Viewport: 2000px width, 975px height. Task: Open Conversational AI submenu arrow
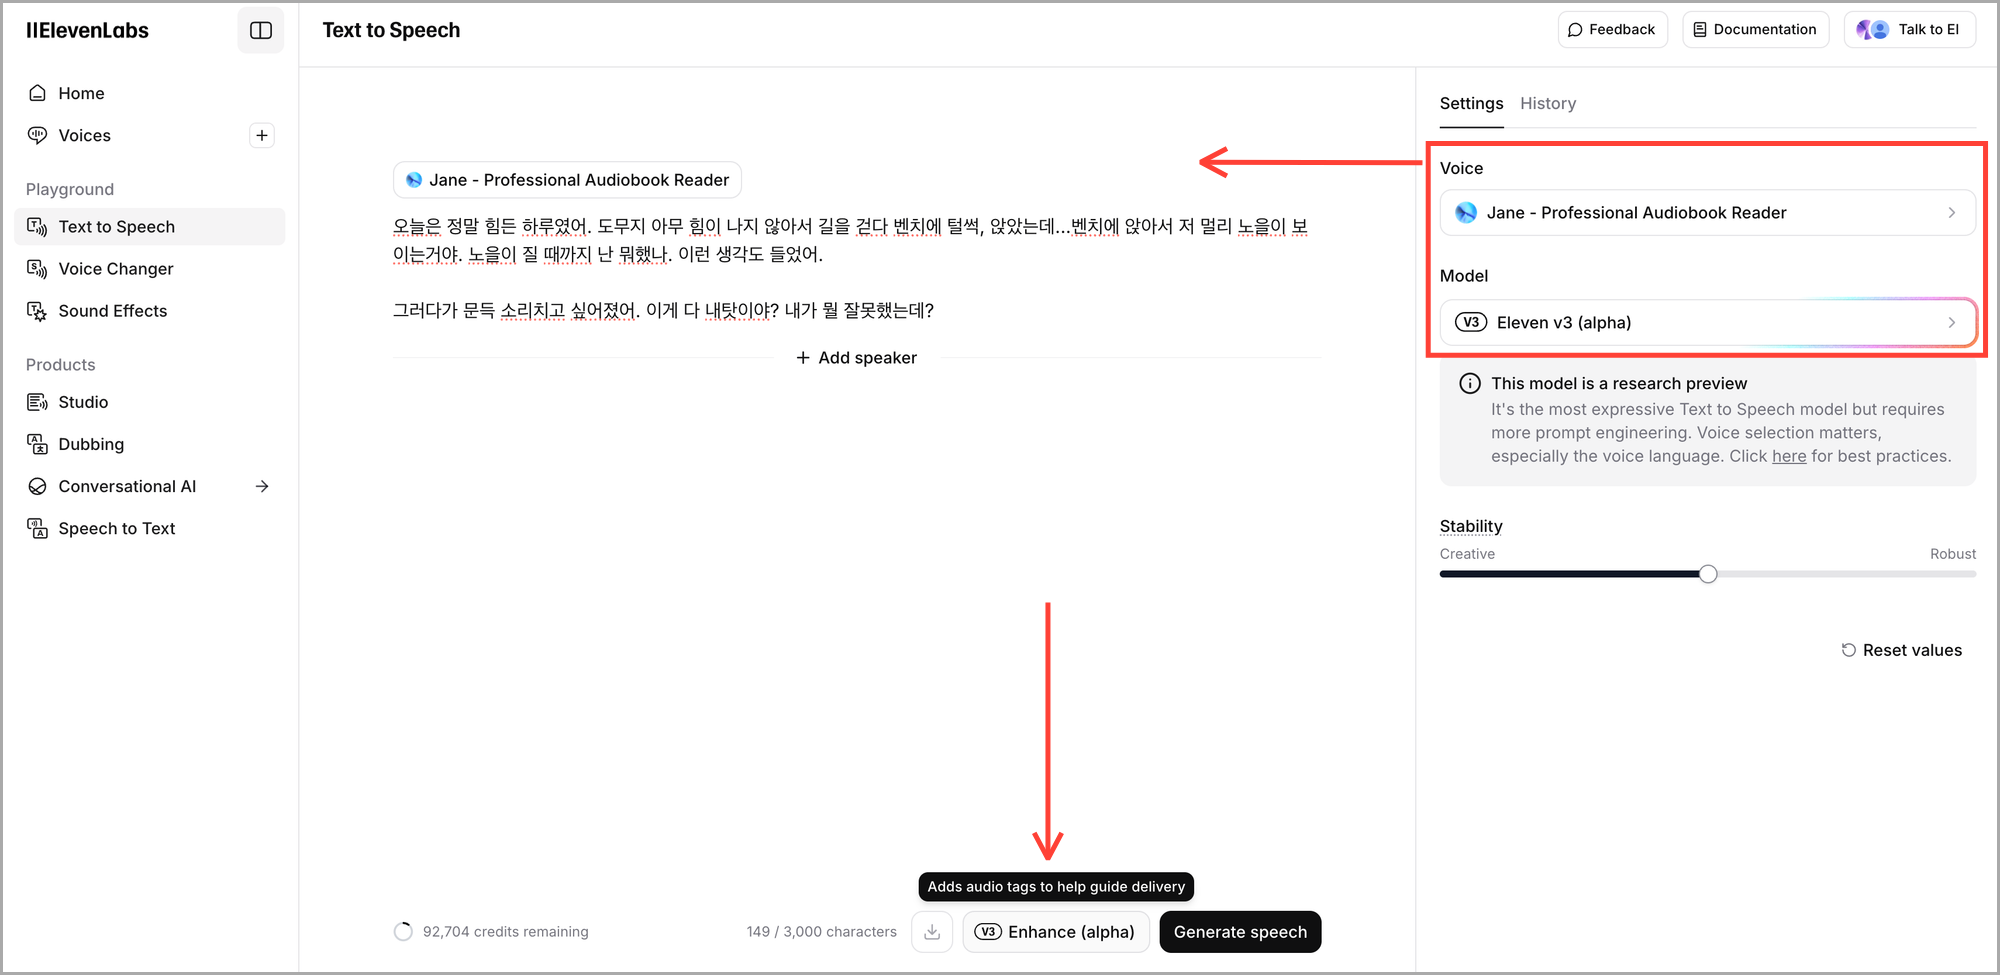coord(262,486)
